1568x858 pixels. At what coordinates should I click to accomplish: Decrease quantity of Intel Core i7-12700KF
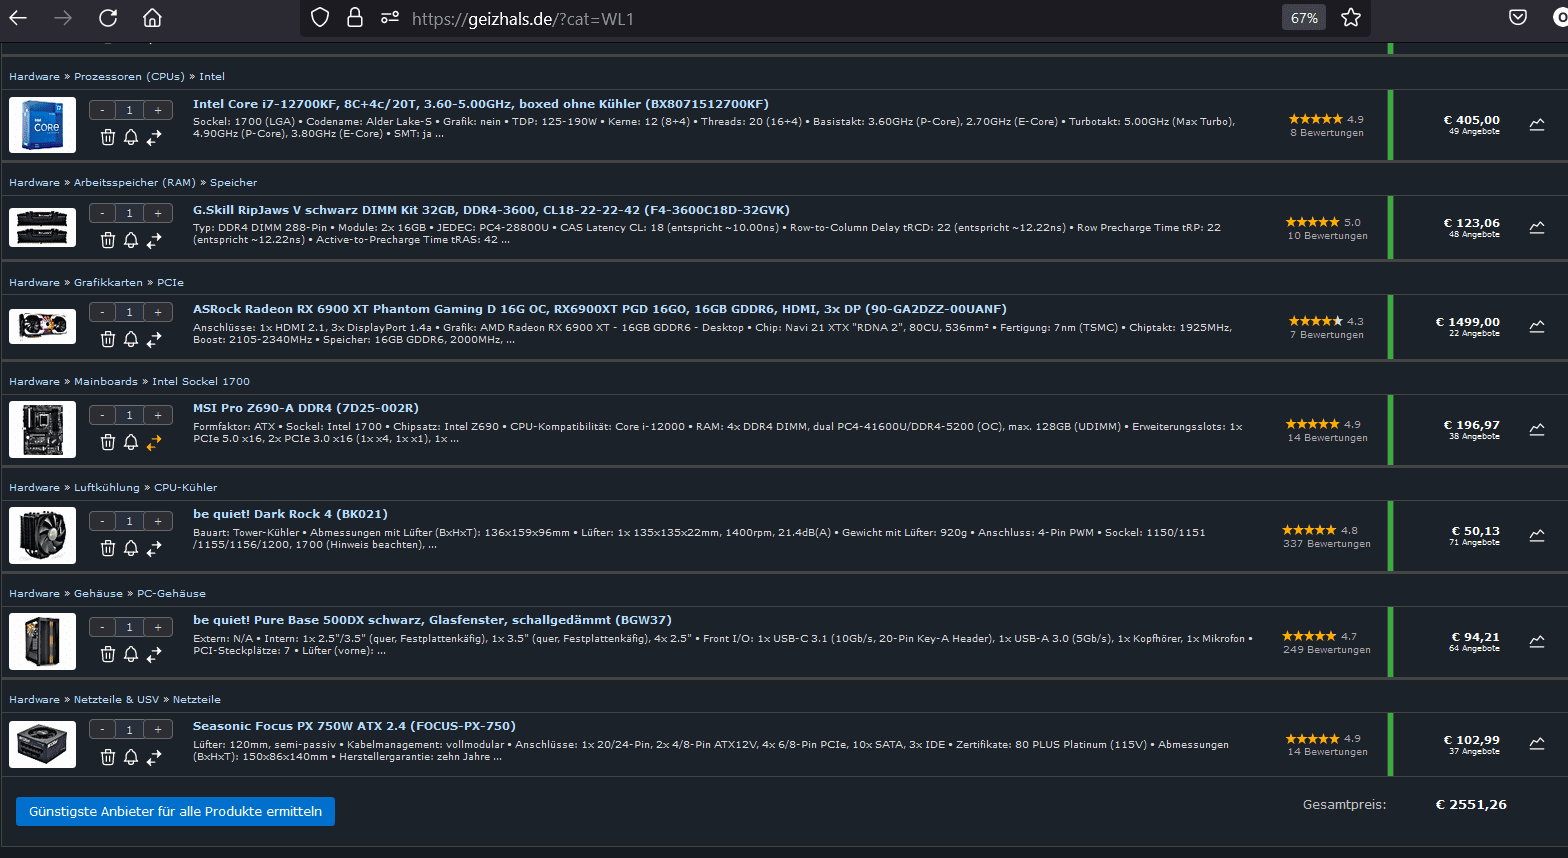tap(102, 110)
